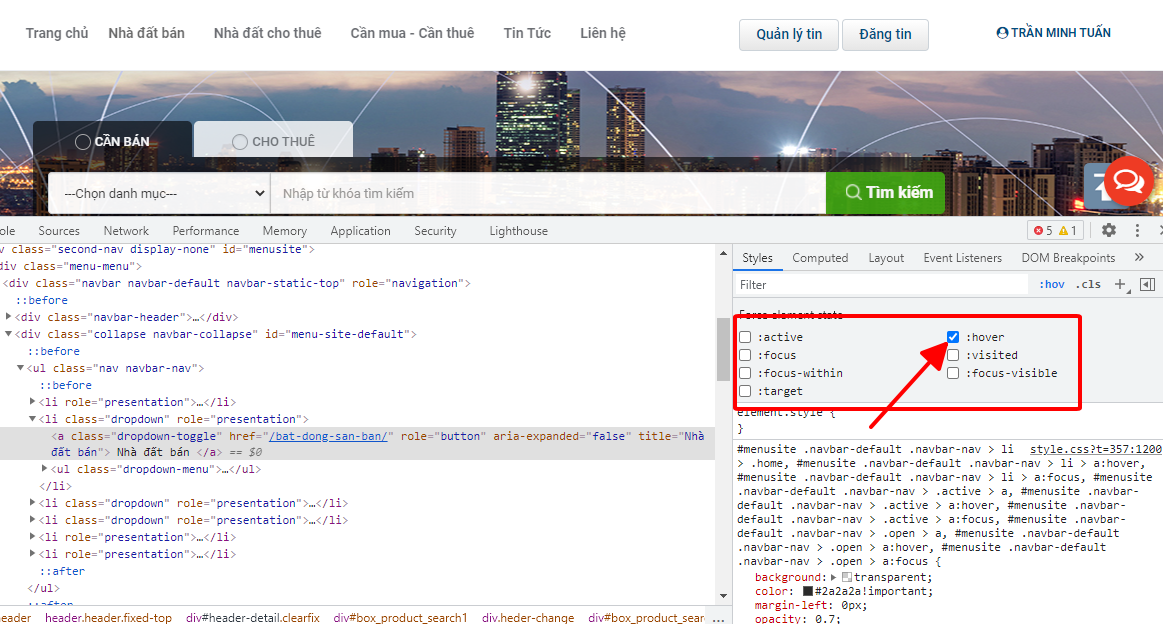This screenshot has height=624, width=1163.
Task: Click the Elements panel vertical scrollbar thumb
Action: tap(723, 349)
